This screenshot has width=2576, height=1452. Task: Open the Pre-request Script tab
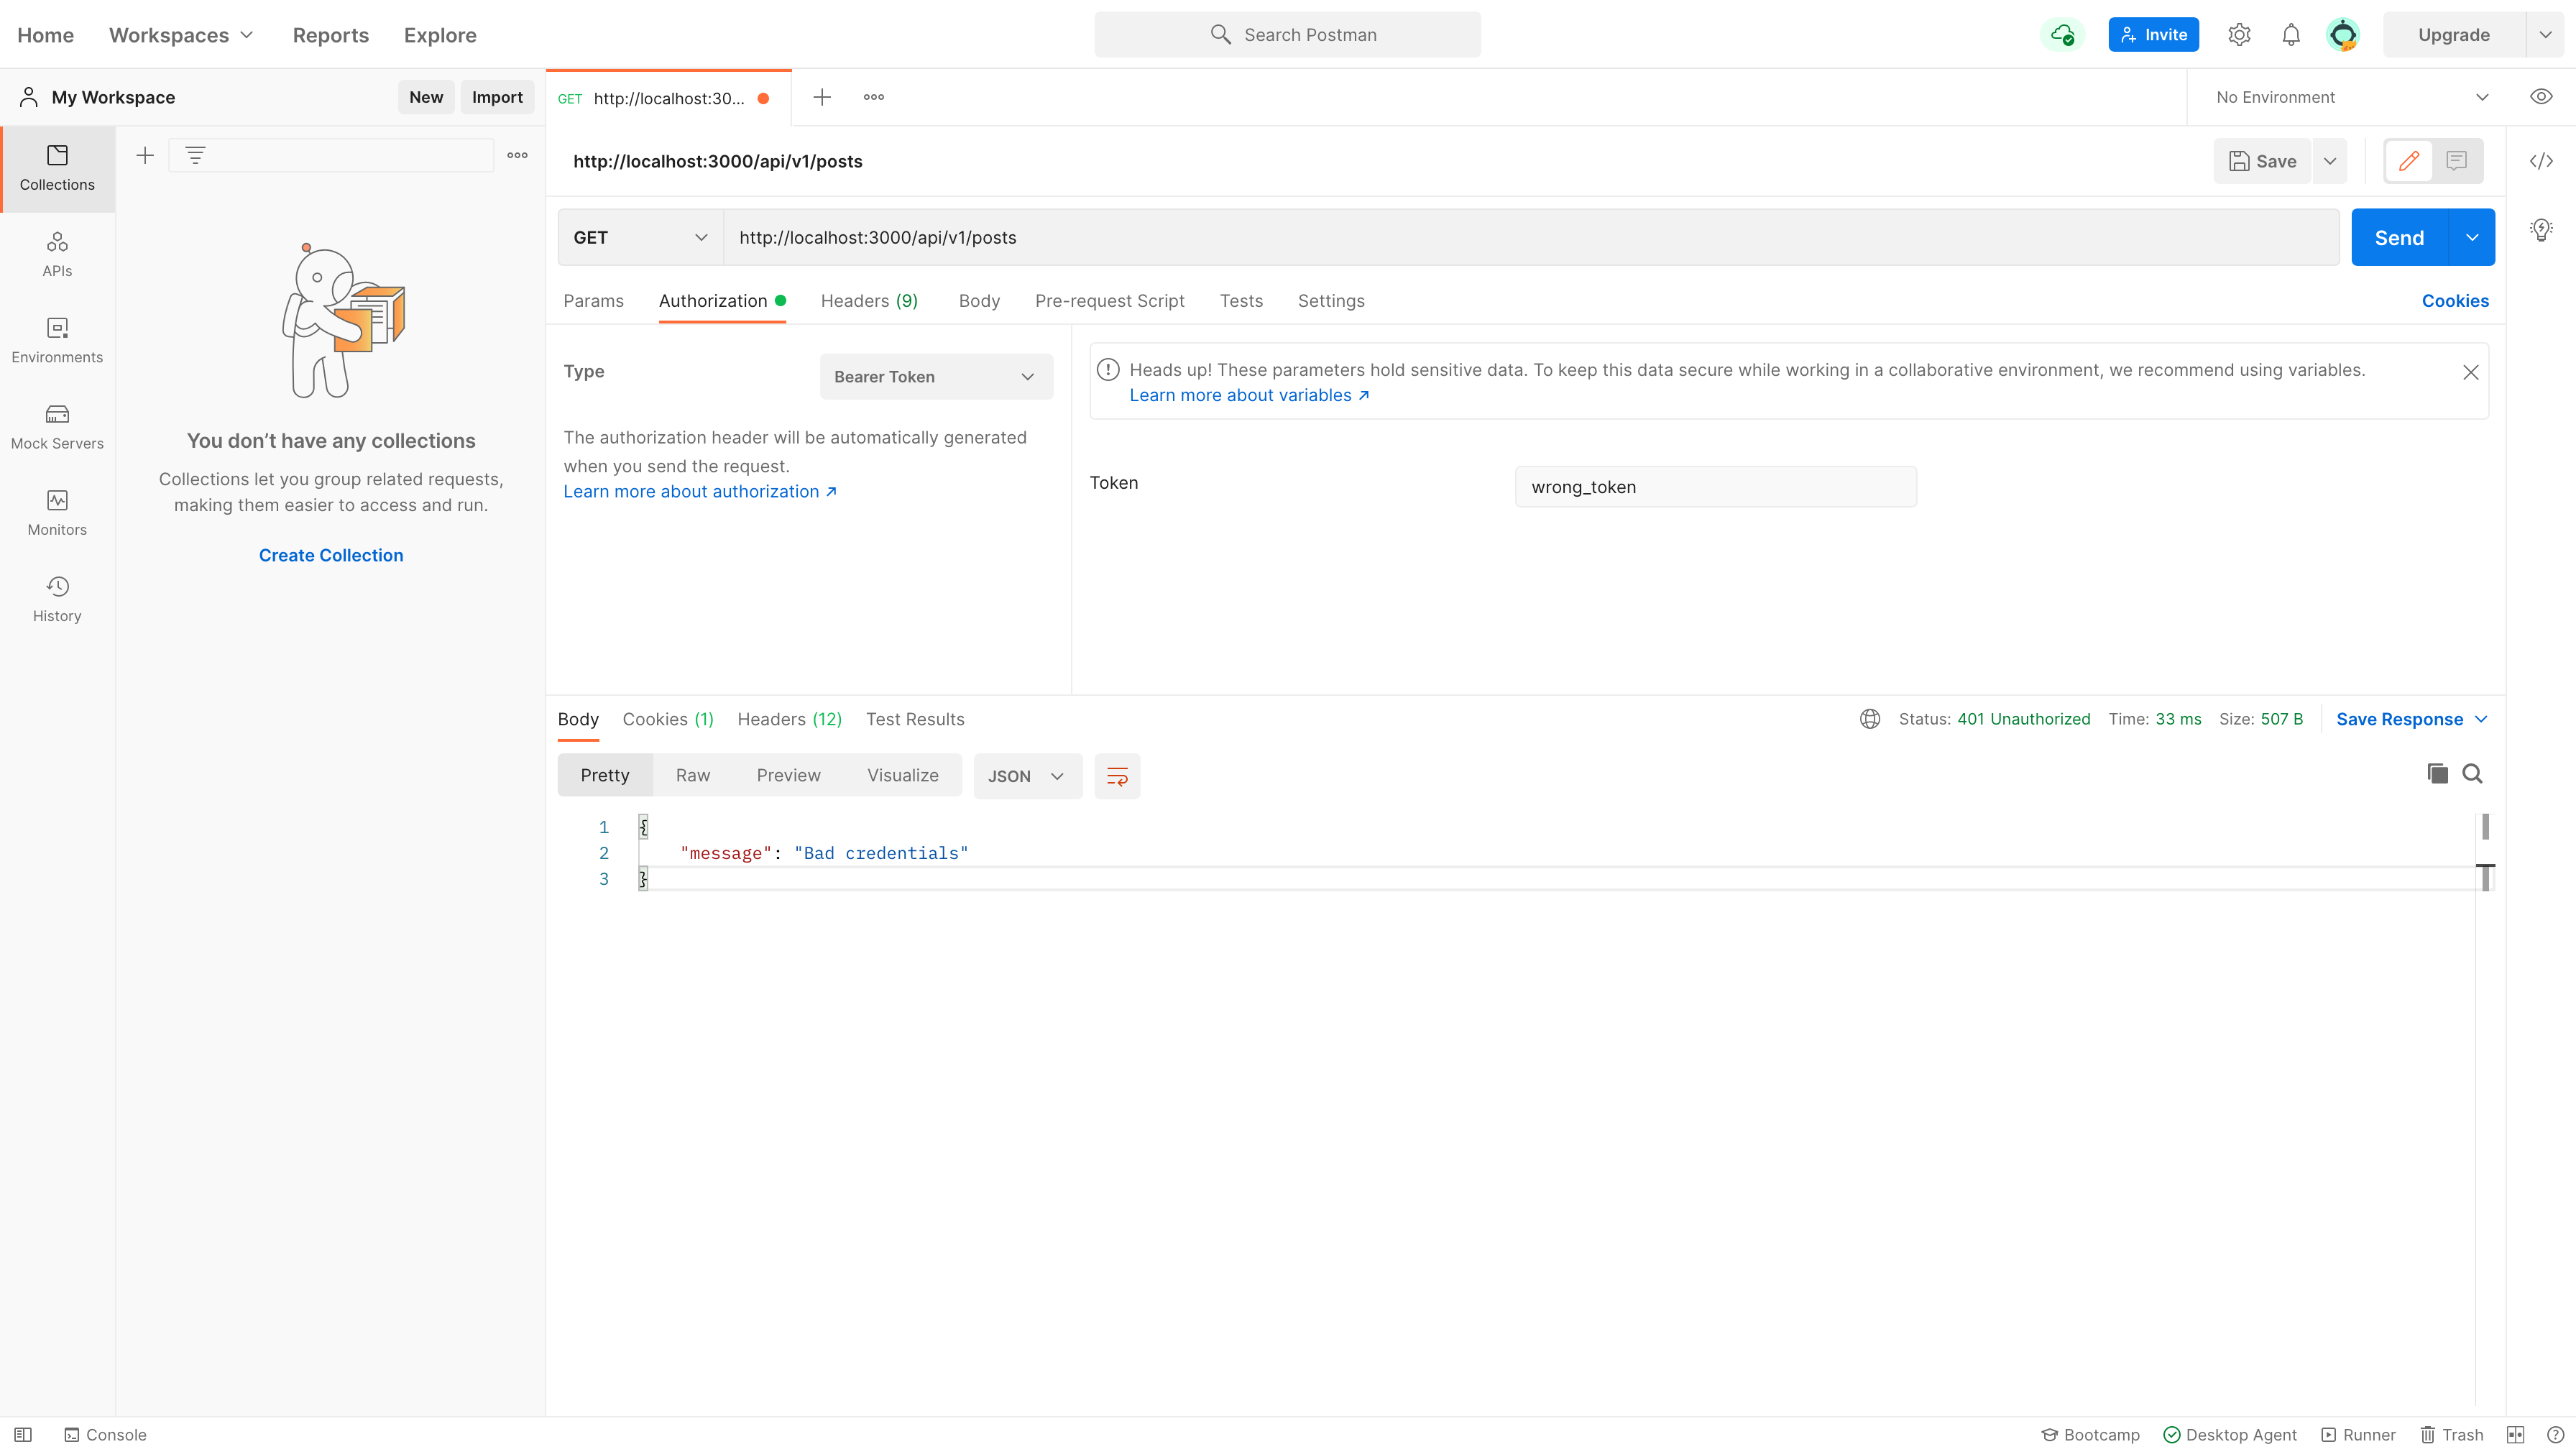click(x=1109, y=301)
